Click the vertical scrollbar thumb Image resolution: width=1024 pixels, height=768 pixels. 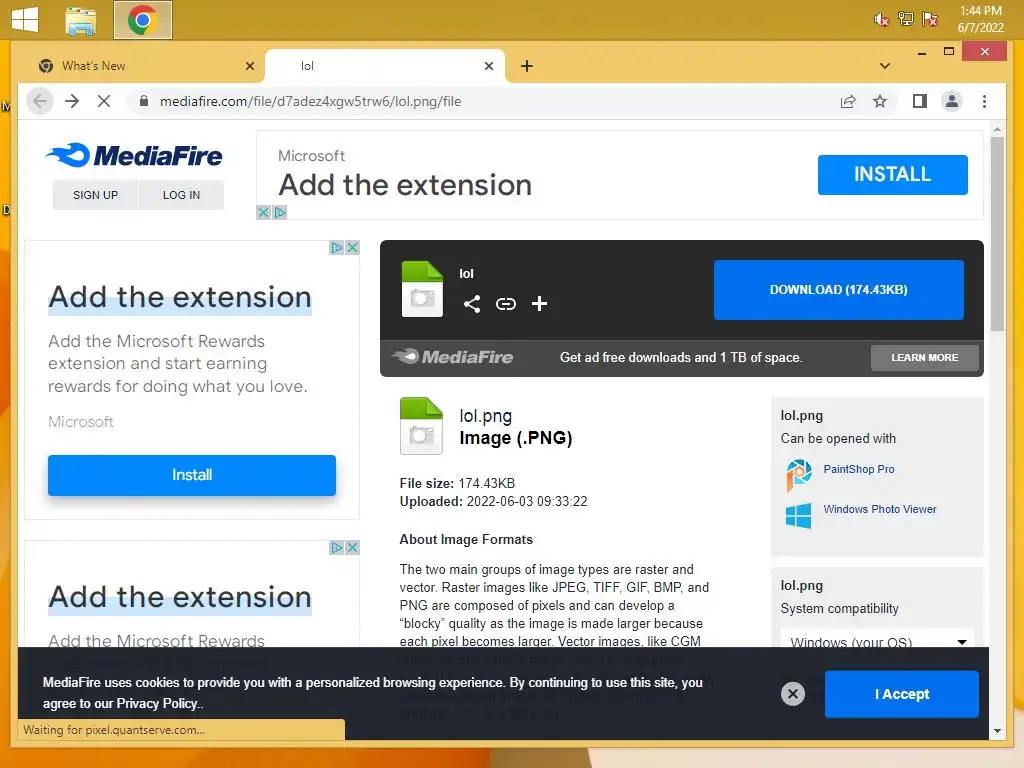tap(997, 234)
